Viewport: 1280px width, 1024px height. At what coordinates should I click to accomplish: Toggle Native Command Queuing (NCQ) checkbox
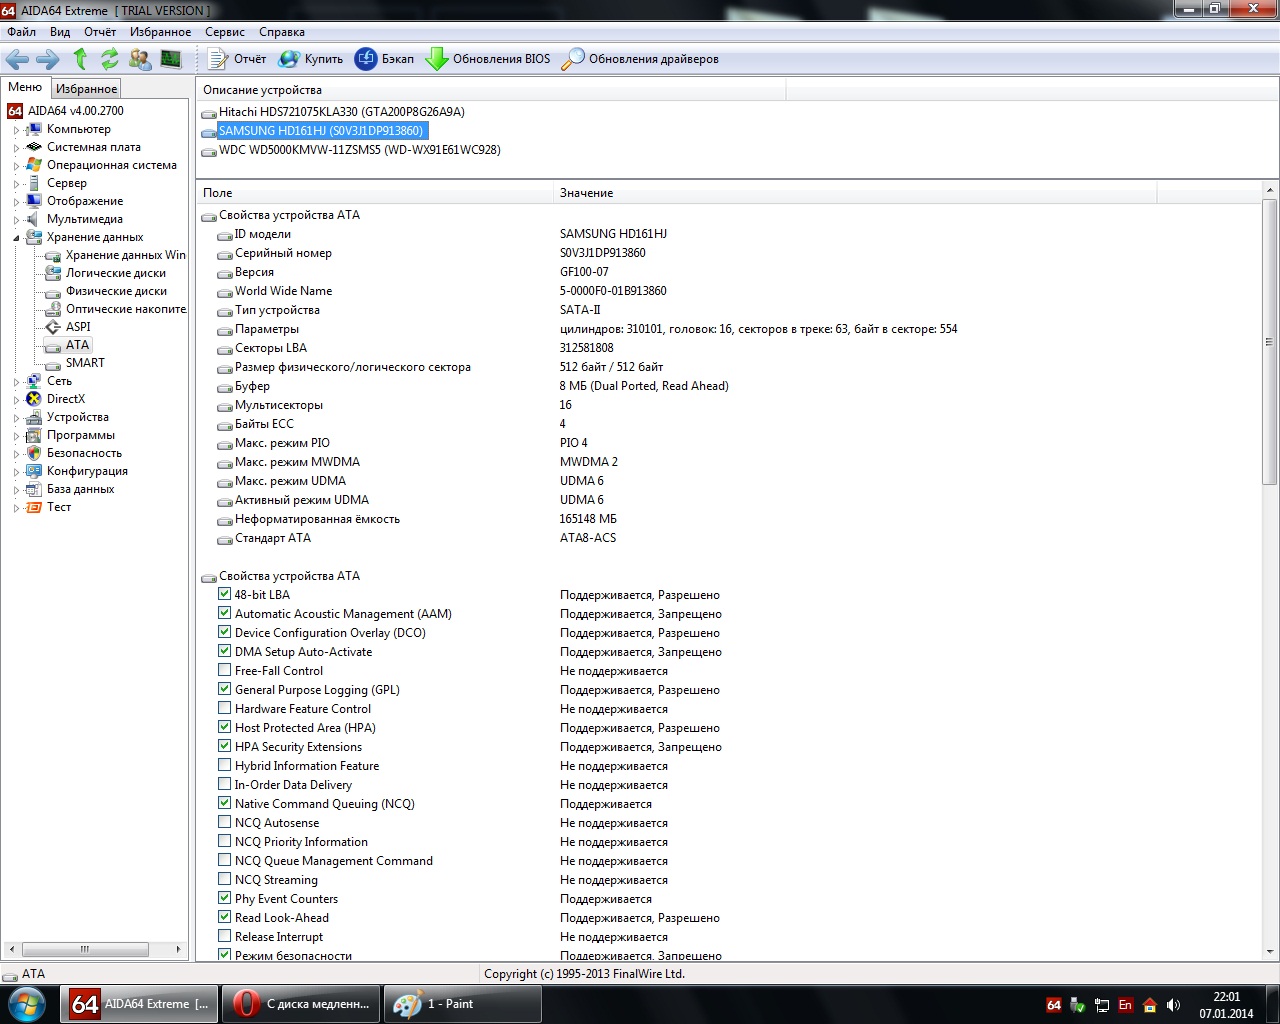[x=224, y=803]
